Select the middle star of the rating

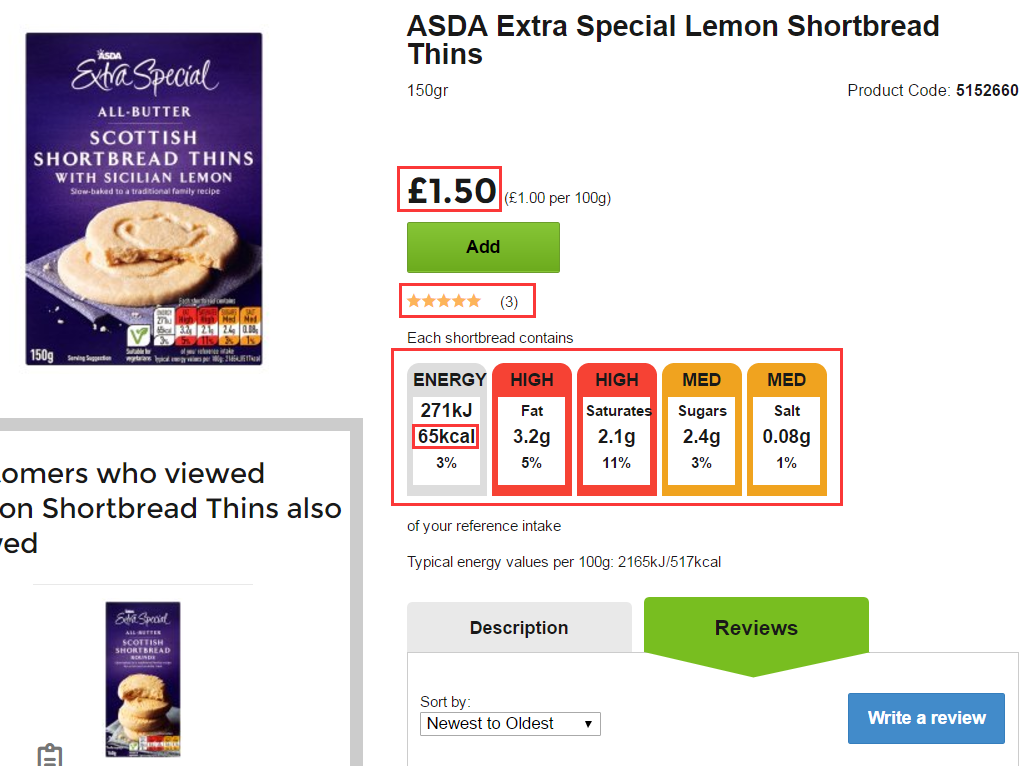[x=443, y=299]
